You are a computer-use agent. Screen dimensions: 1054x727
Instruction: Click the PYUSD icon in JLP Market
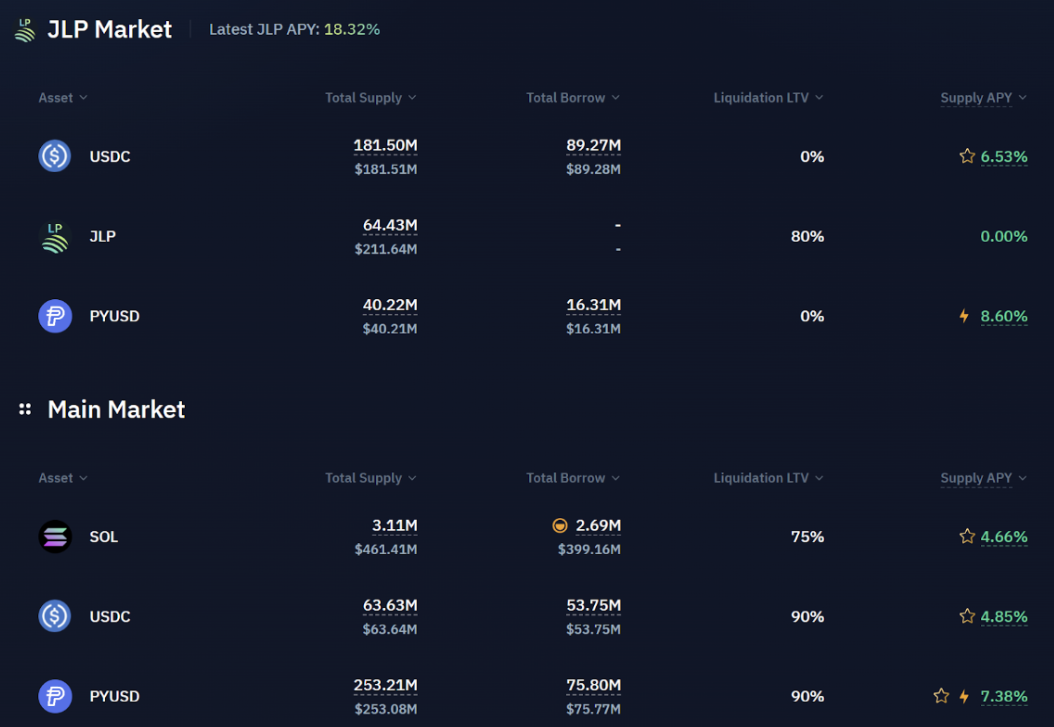tap(55, 316)
